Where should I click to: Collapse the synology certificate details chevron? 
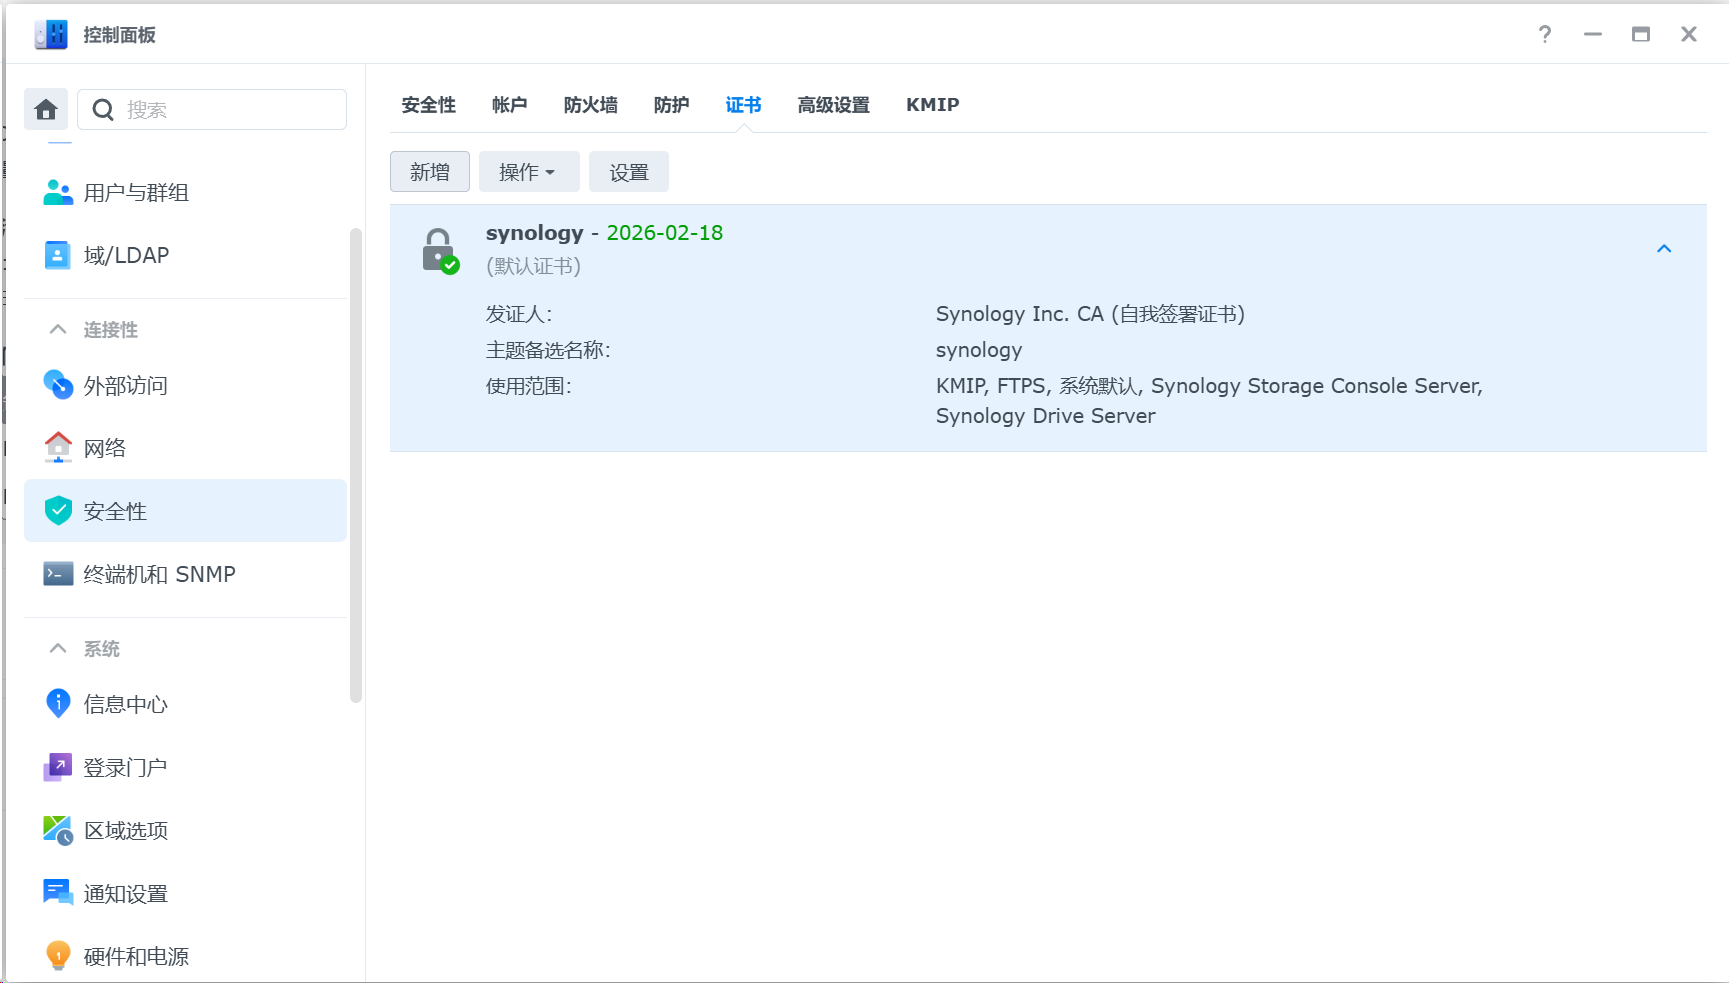click(x=1664, y=248)
